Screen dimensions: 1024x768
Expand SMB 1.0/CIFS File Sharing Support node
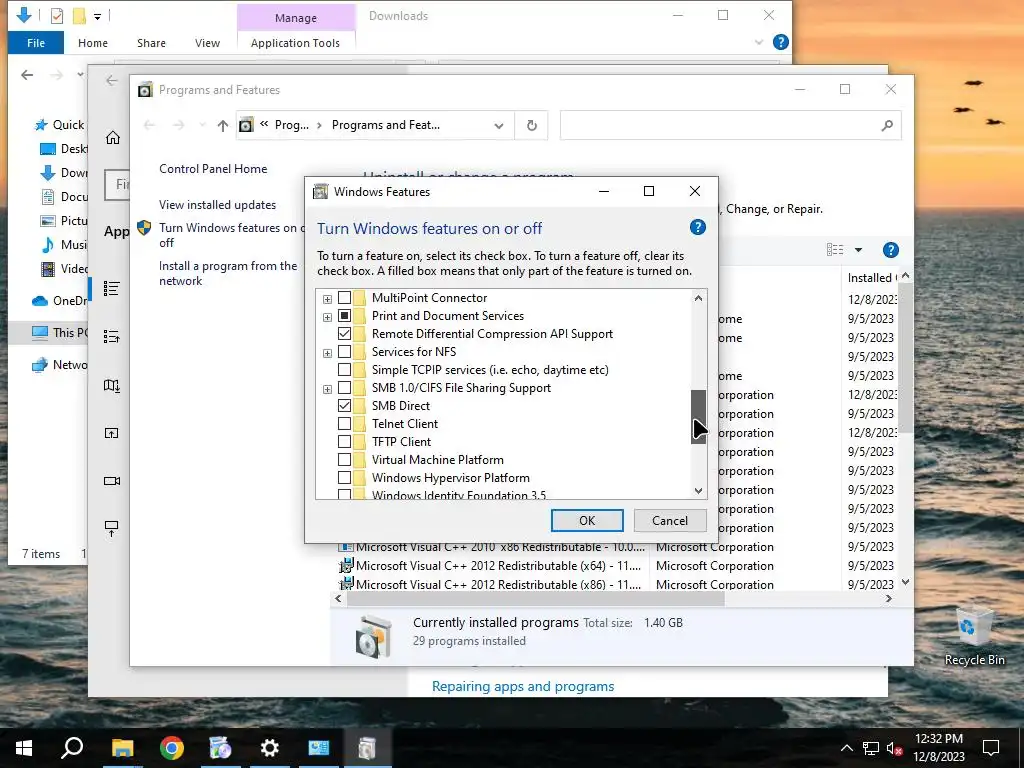pos(327,389)
